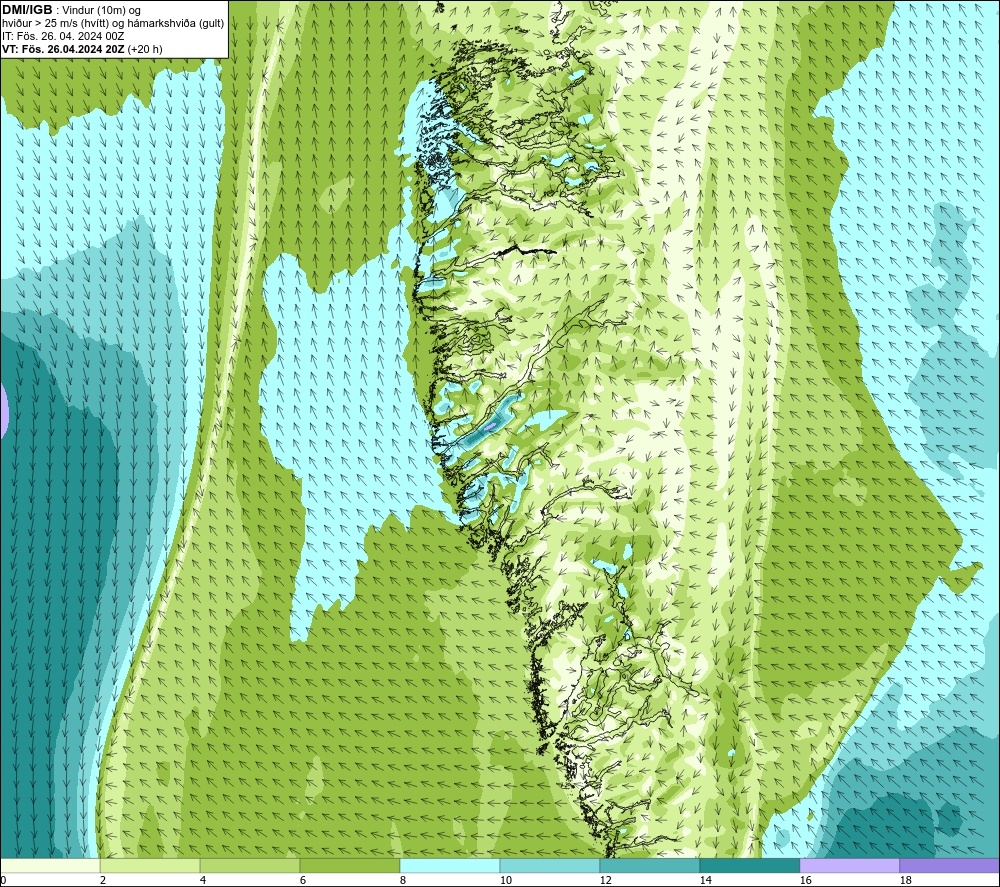Pick the 0–2 m/s pale cream swatch
This screenshot has height=887, width=1000.
(x=50, y=865)
